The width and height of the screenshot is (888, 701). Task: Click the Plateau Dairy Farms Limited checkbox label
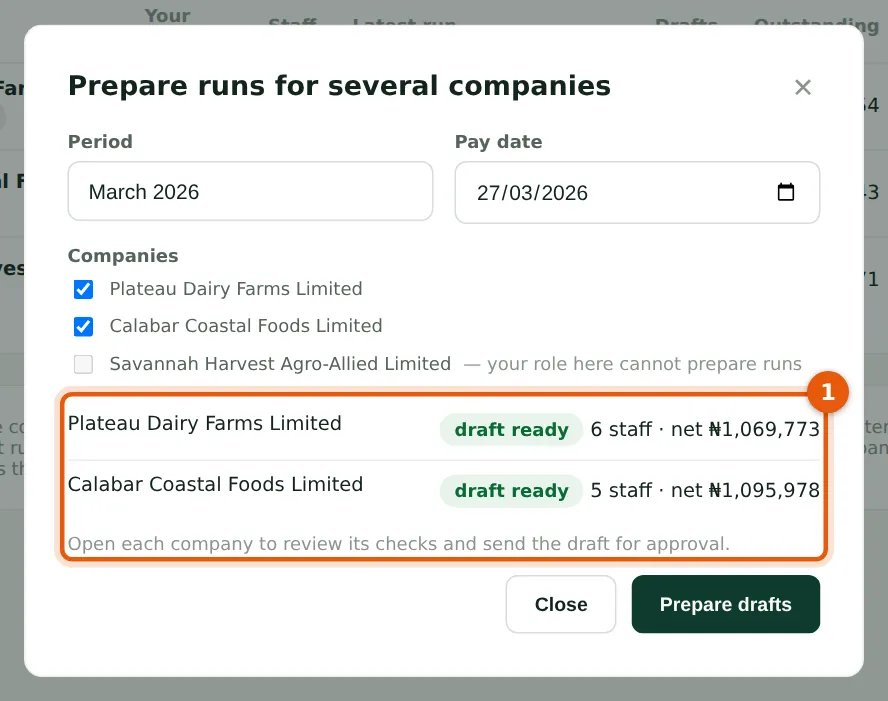point(236,289)
